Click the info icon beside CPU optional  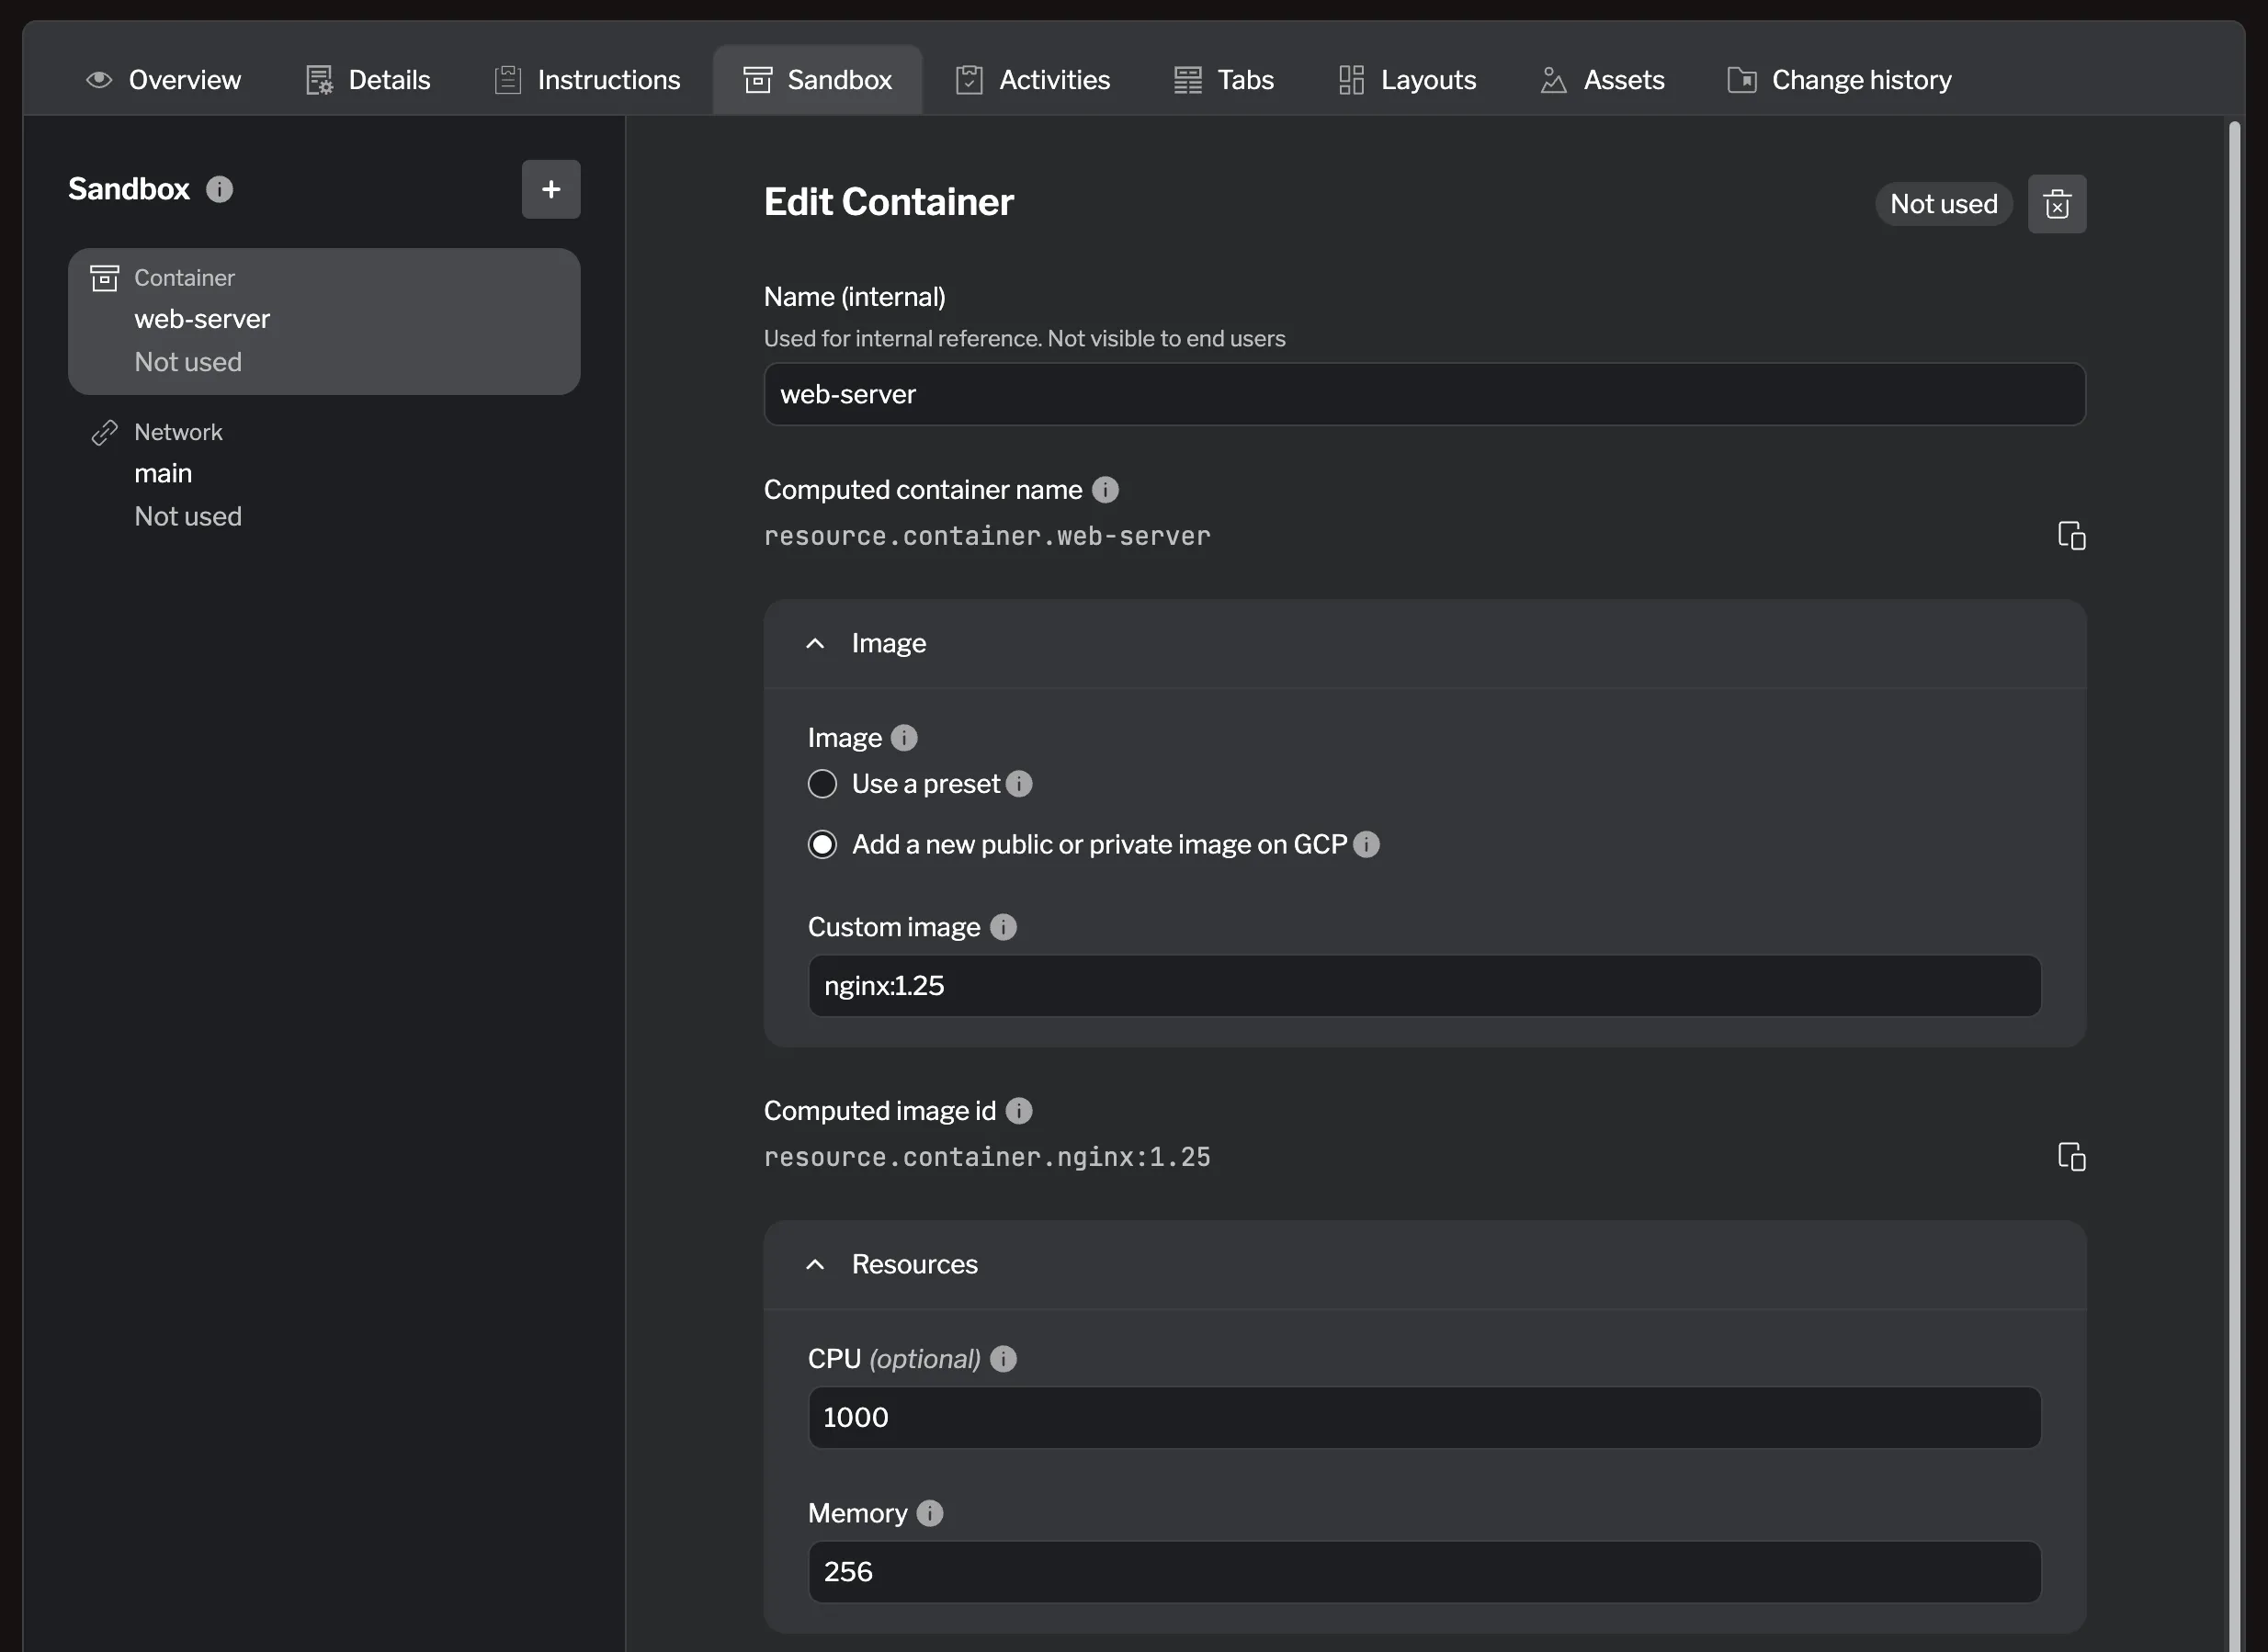click(1004, 1359)
